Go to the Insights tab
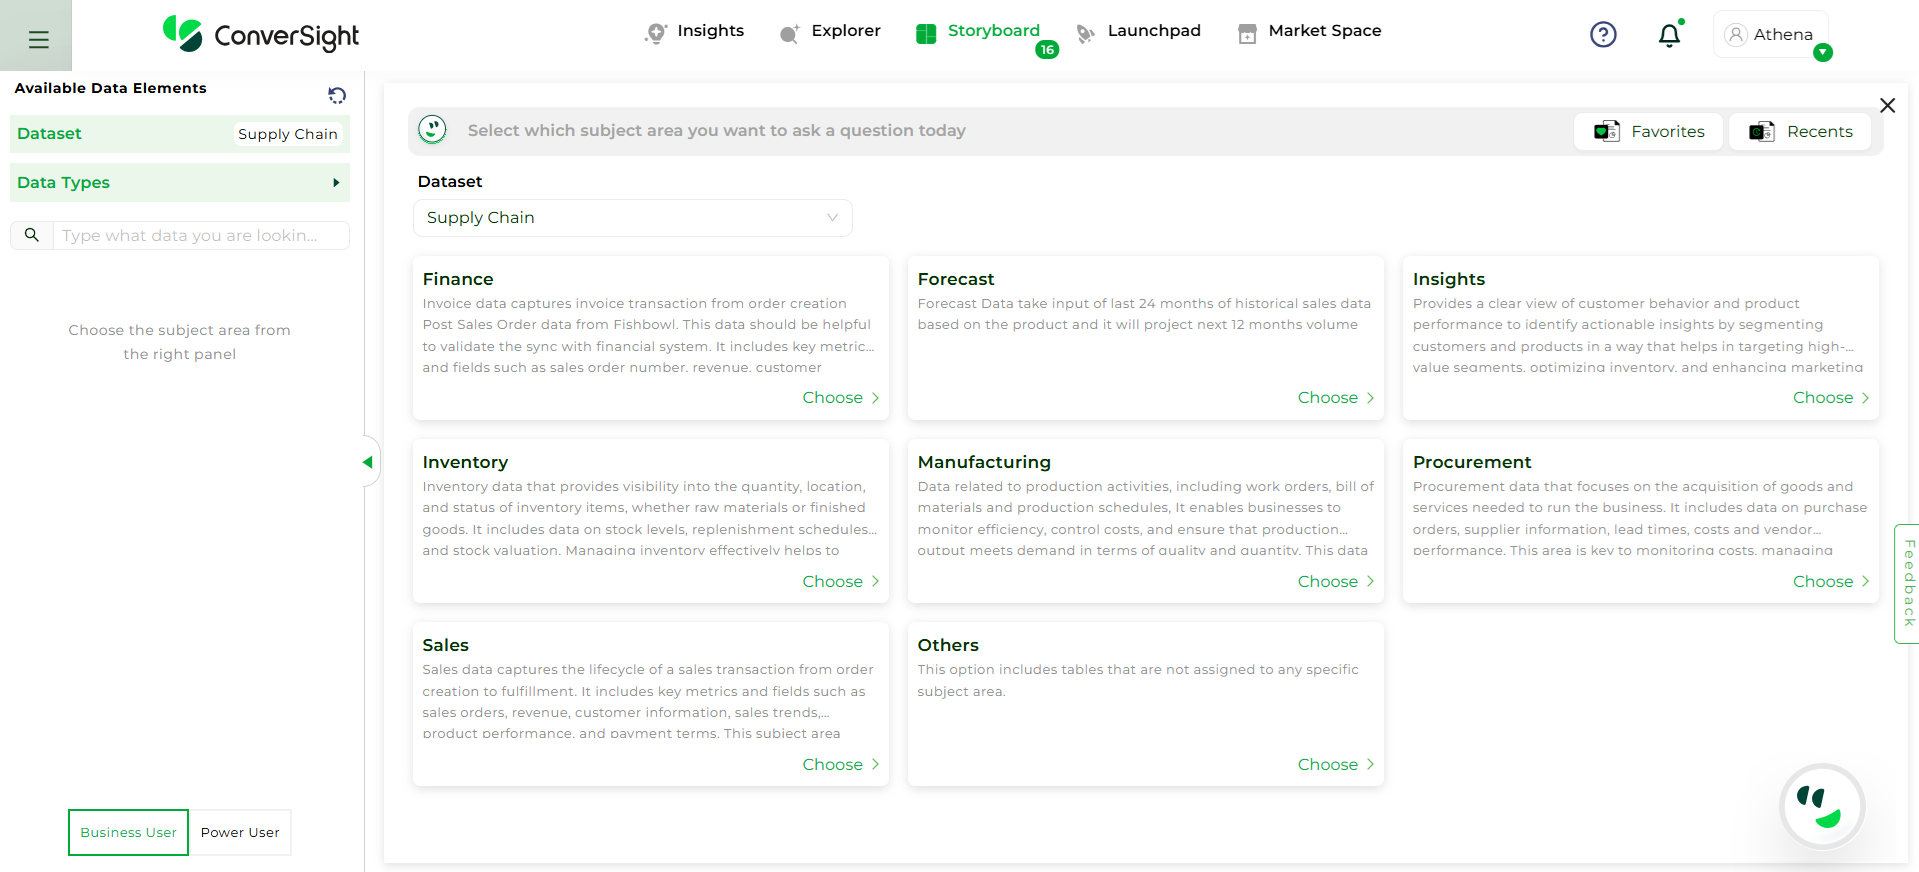Image resolution: width=1919 pixels, height=872 pixels. (x=695, y=31)
